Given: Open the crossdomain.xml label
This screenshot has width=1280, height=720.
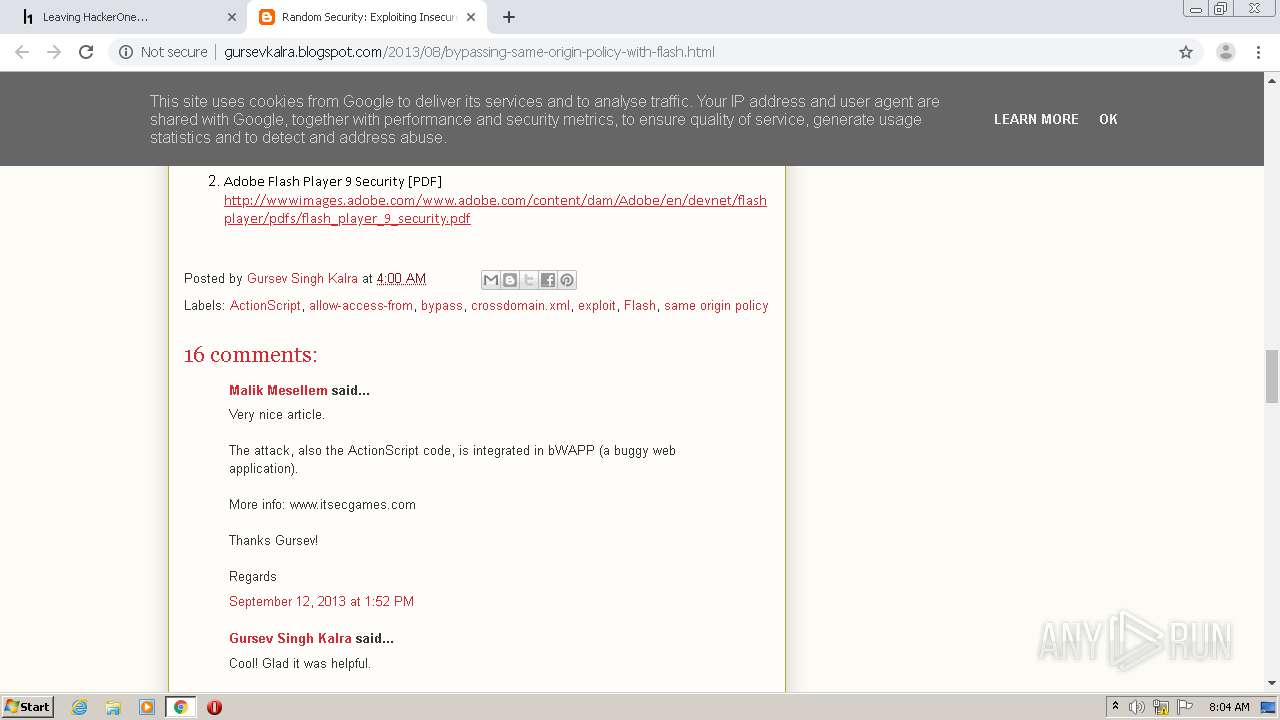Looking at the screenshot, I should pos(520,306).
